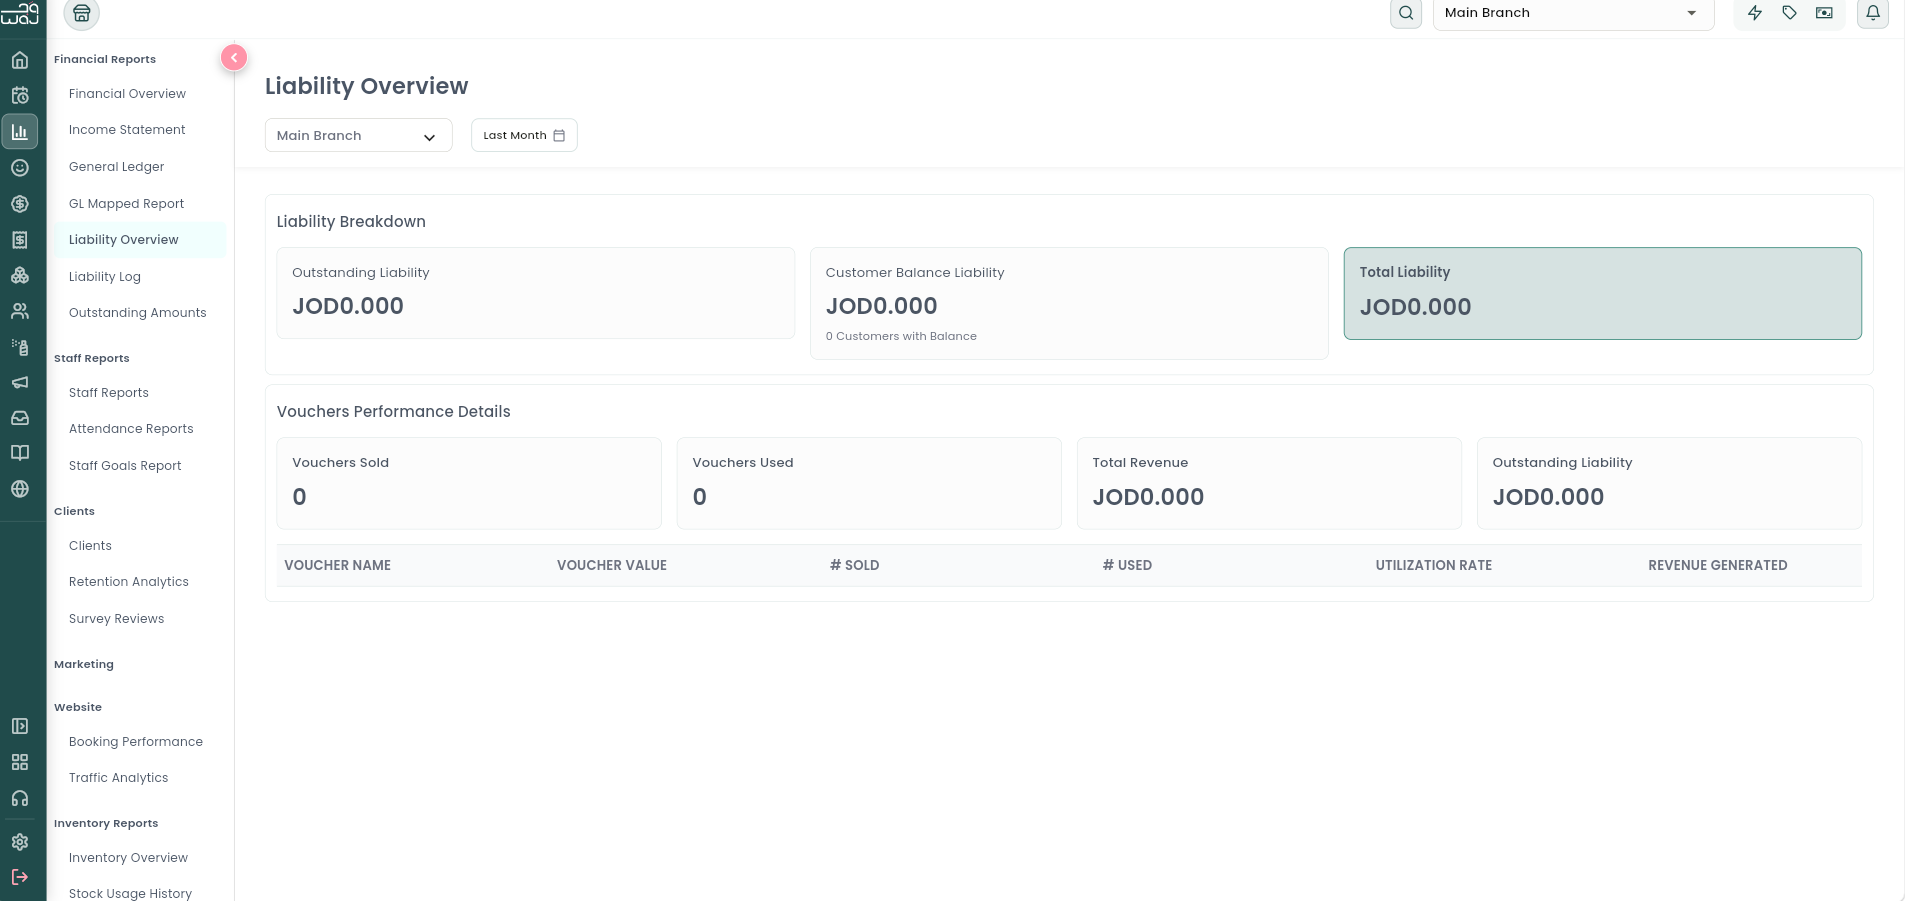Screen dimensions: 1907x901
Task: Select the Liability Log menu item
Action: click(x=105, y=277)
